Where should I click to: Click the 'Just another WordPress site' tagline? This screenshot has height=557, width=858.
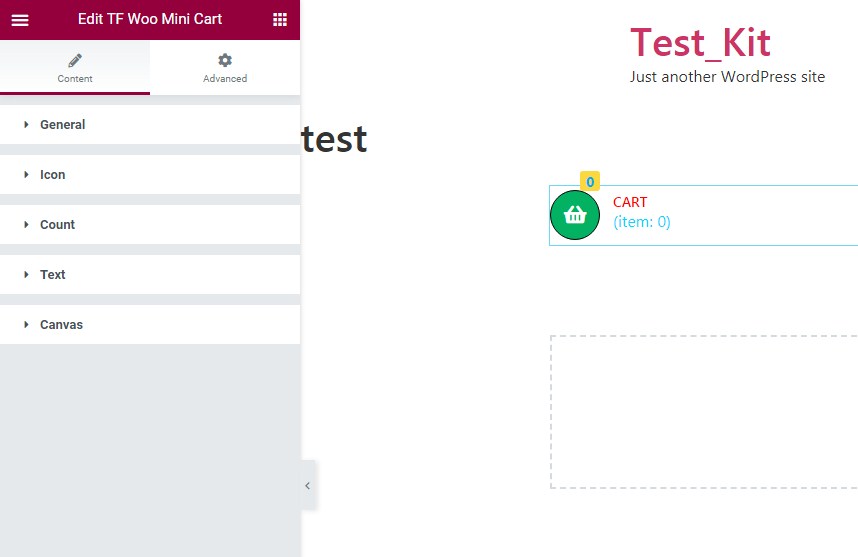(x=727, y=77)
